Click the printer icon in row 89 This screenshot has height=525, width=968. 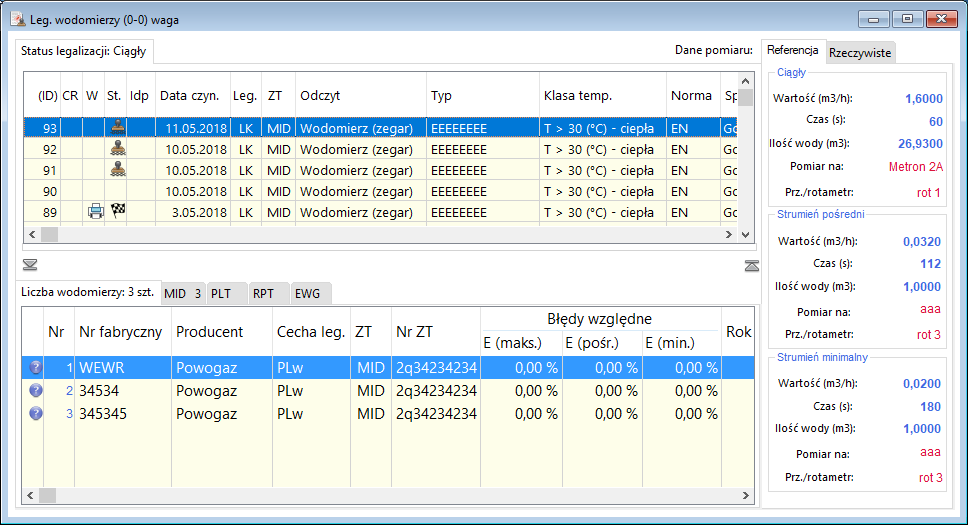95,212
